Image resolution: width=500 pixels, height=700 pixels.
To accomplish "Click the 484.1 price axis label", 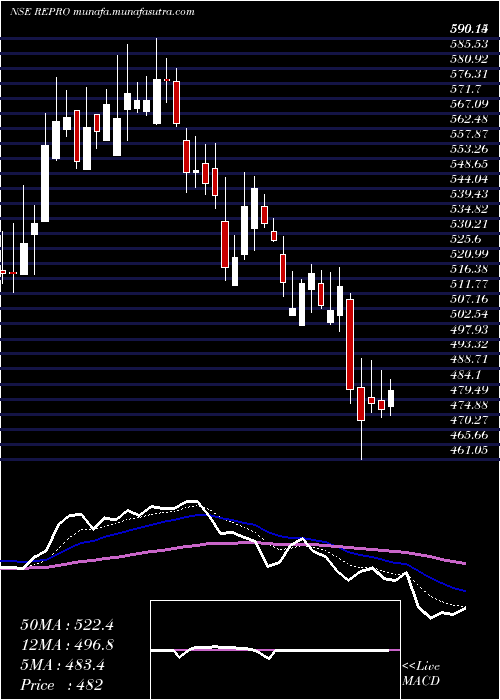I will [x=464, y=374].
